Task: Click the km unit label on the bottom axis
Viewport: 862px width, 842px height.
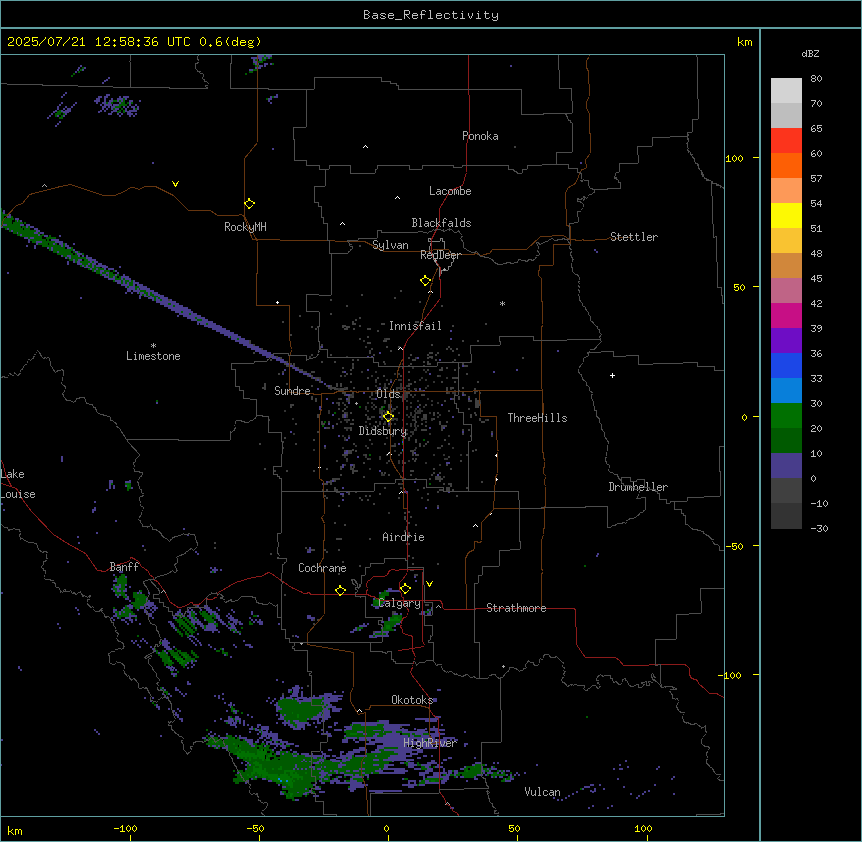Action: [15, 830]
